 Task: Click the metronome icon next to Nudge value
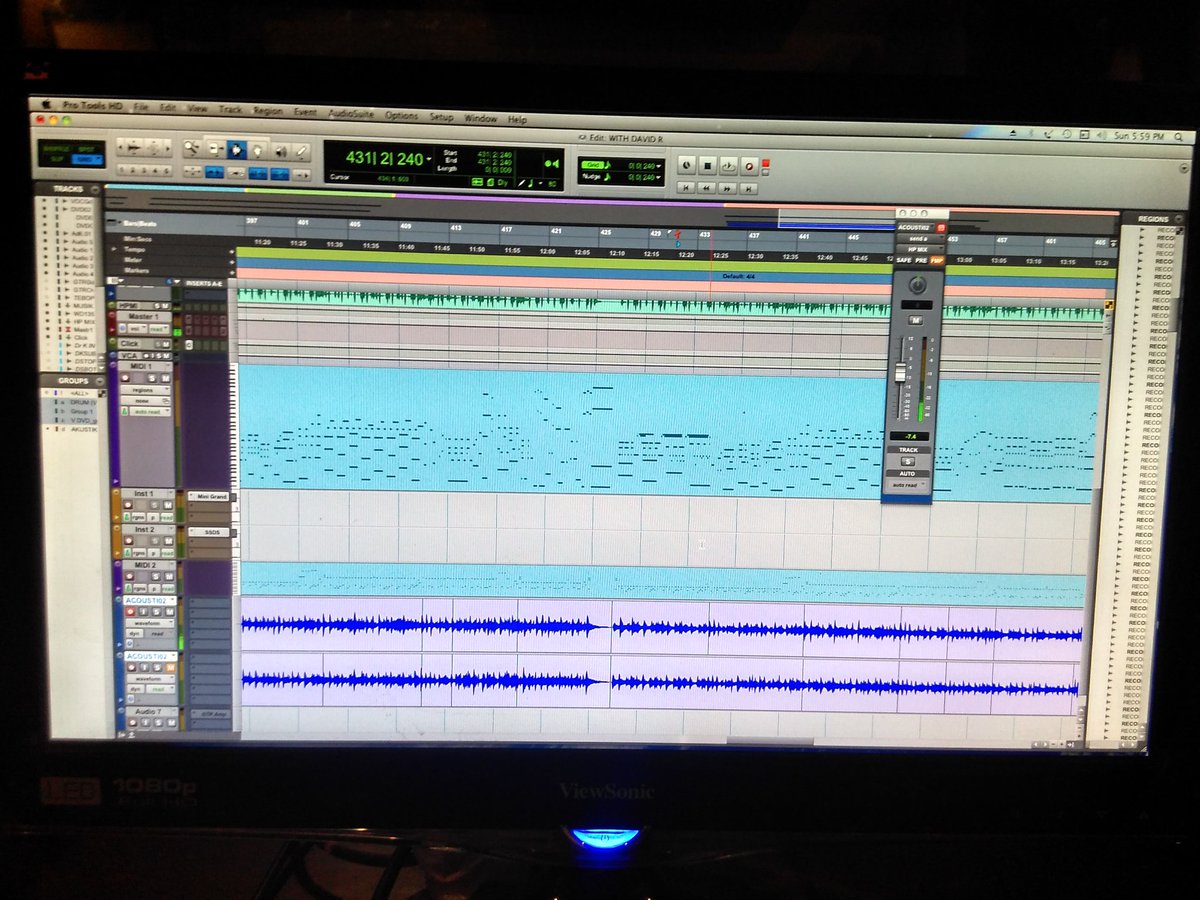607,175
